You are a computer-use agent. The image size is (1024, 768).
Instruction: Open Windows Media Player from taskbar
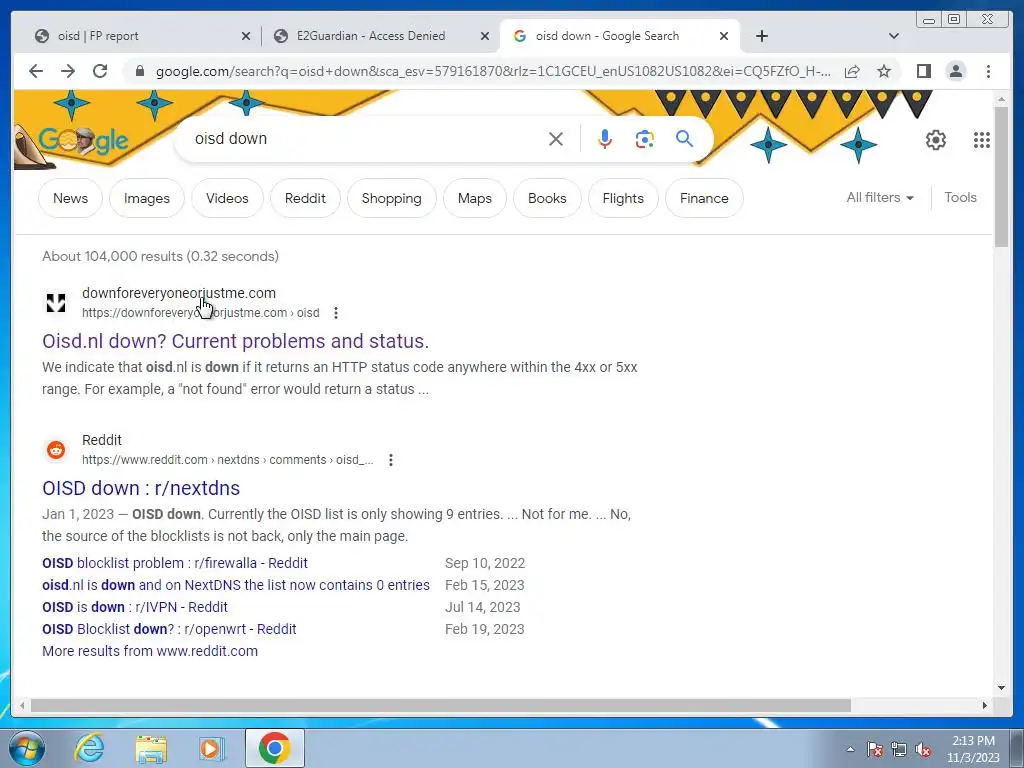tap(210, 748)
